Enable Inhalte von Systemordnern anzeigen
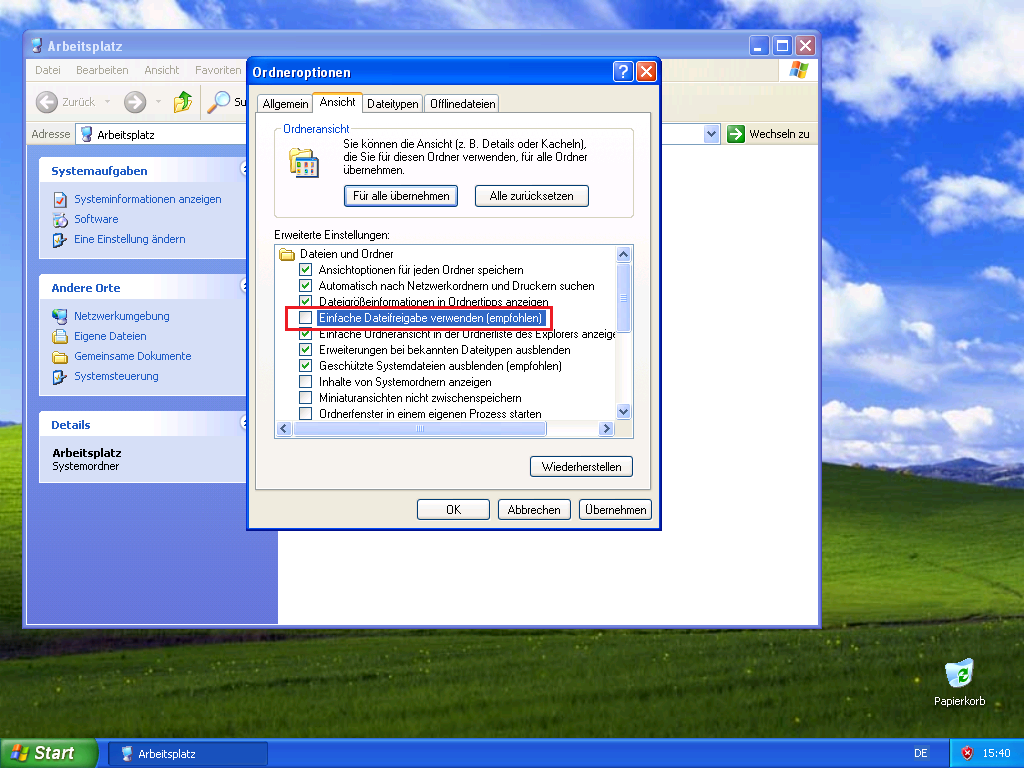This screenshot has height=768, width=1024. point(306,381)
